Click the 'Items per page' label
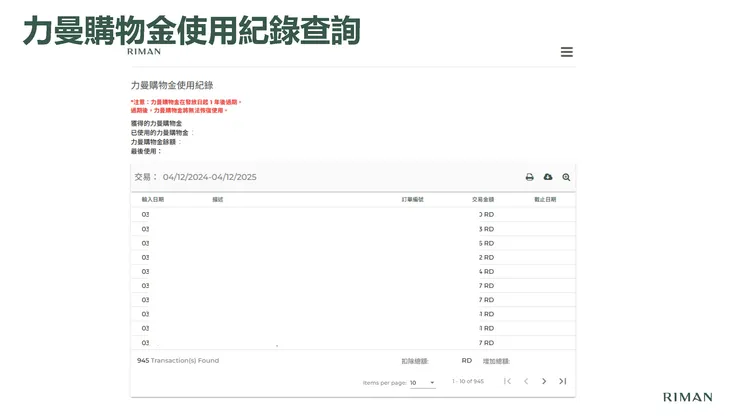Screen dimensions: 740x416 [x=384, y=383]
